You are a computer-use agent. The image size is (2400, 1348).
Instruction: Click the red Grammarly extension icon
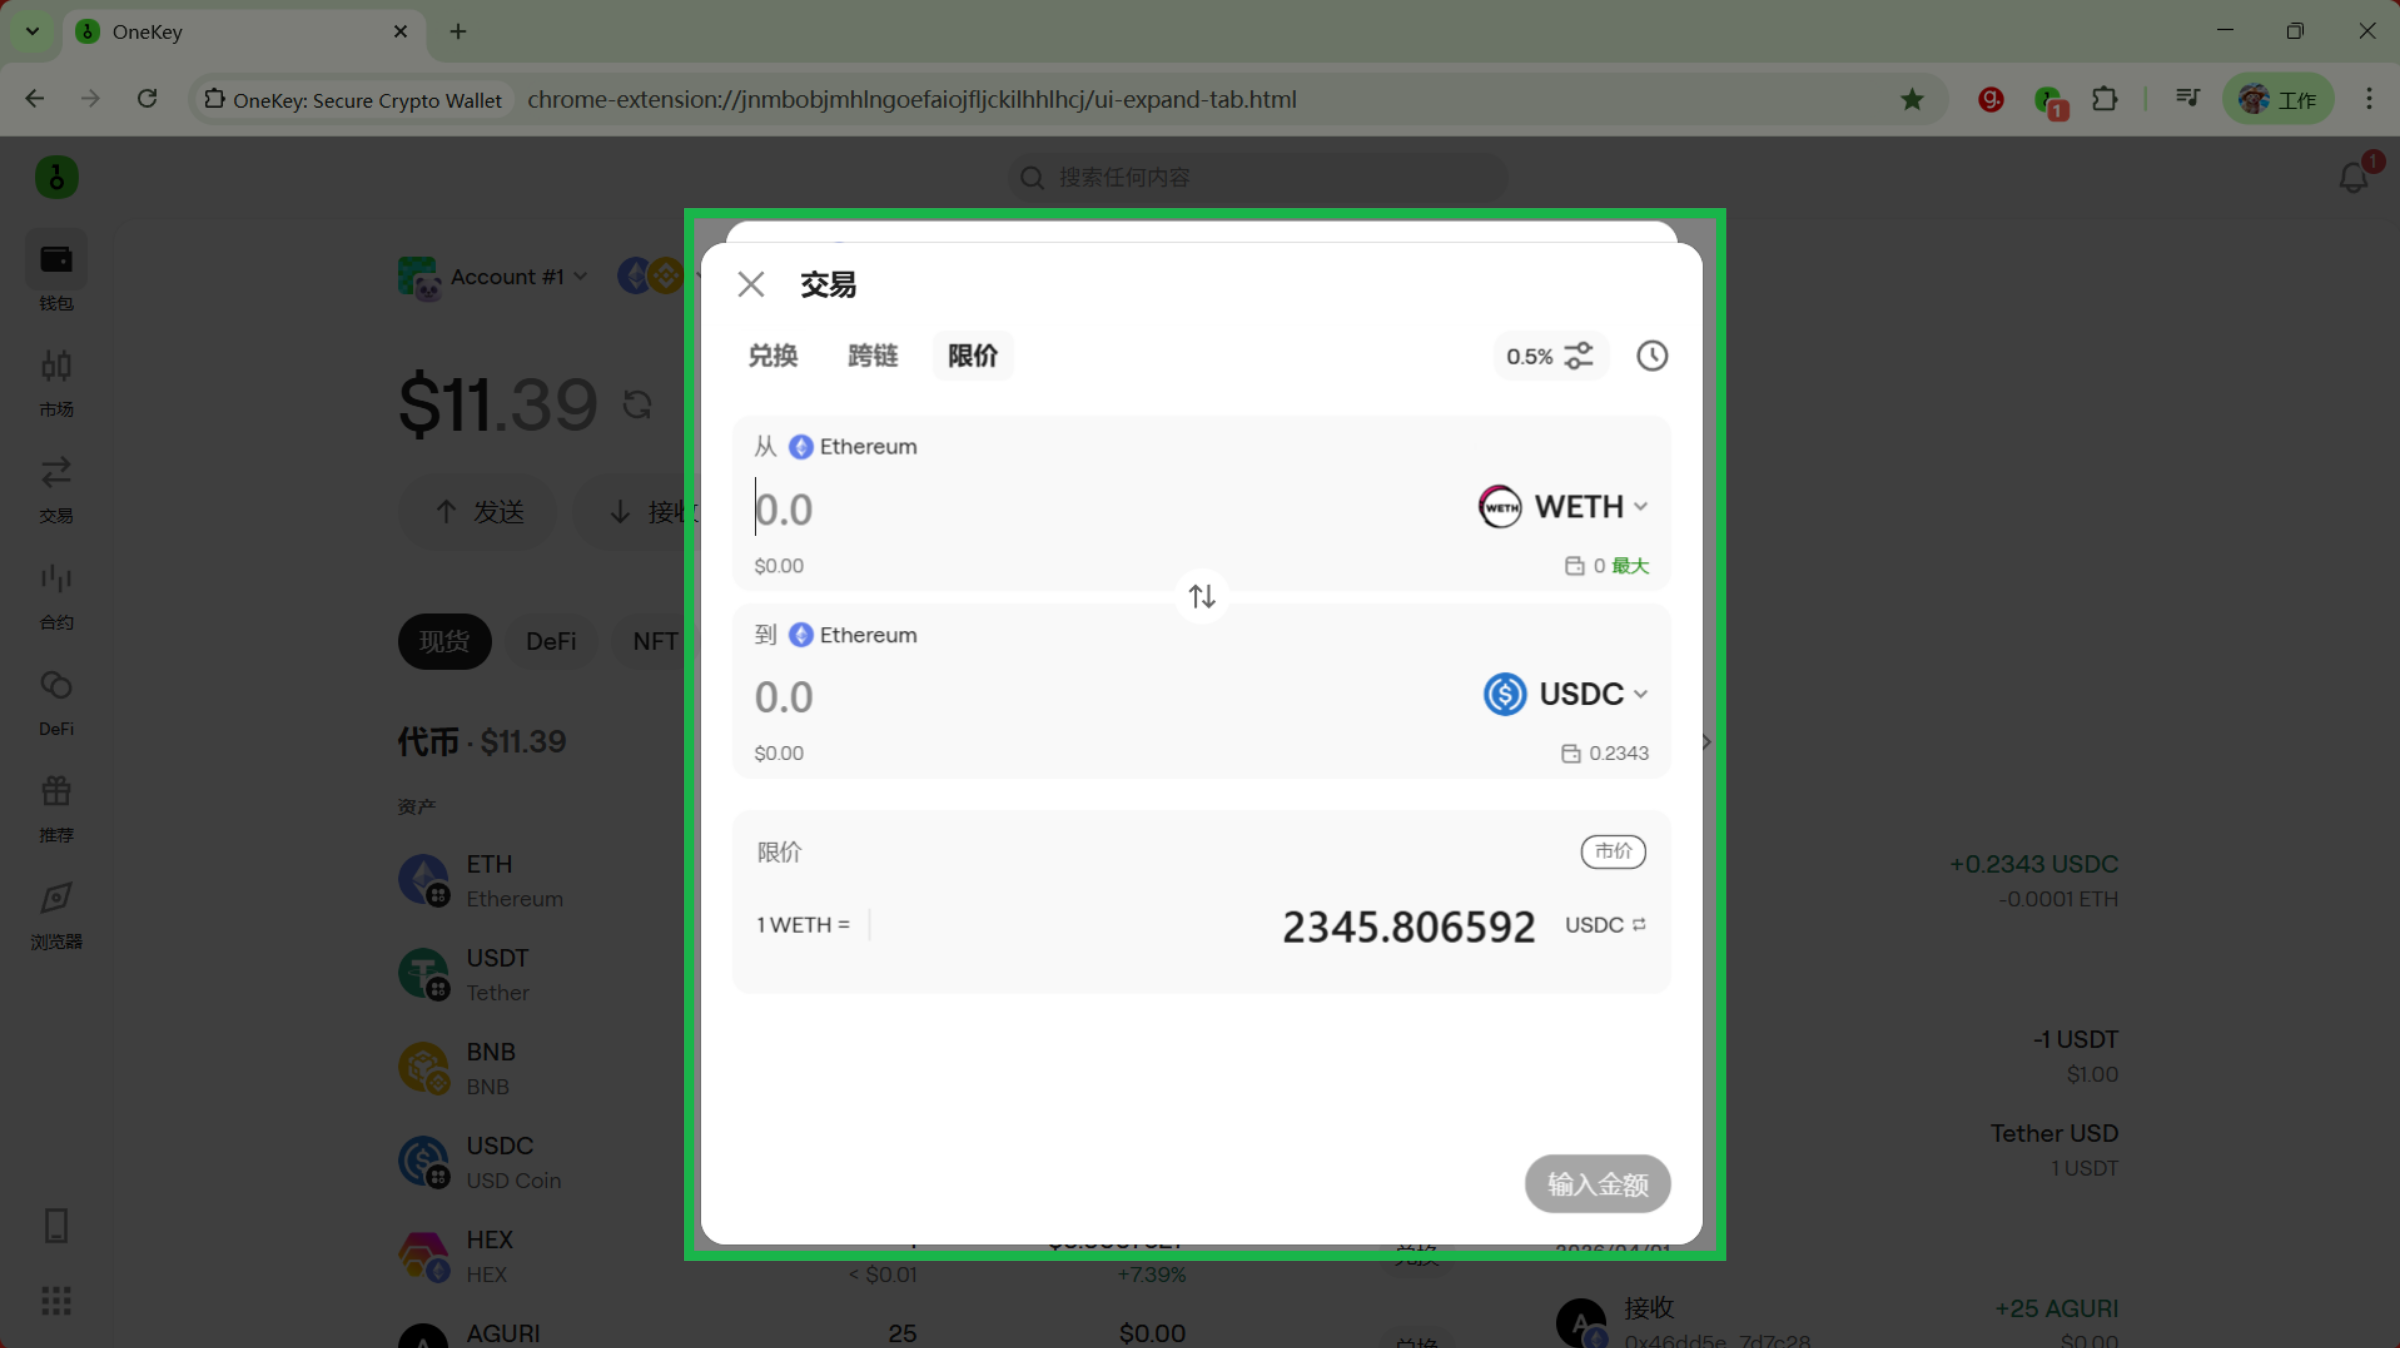point(1991,99)
